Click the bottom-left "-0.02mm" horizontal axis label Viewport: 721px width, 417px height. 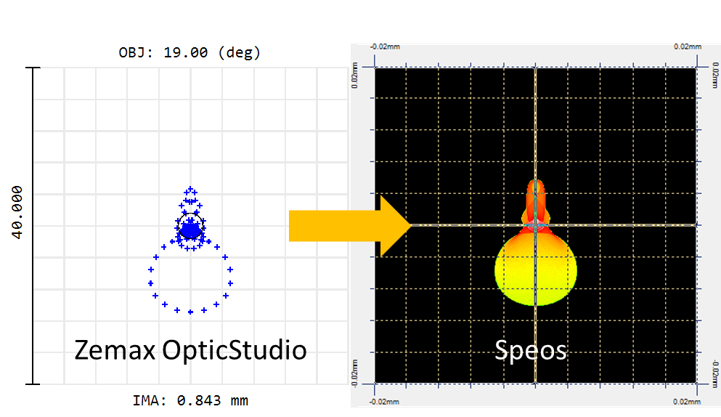tap(385, 402)
